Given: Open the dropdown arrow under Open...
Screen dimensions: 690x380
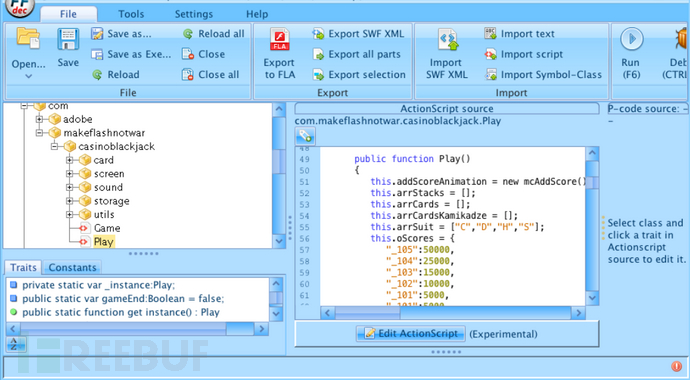Looking at the screenshot, I should tap(28, 76).
